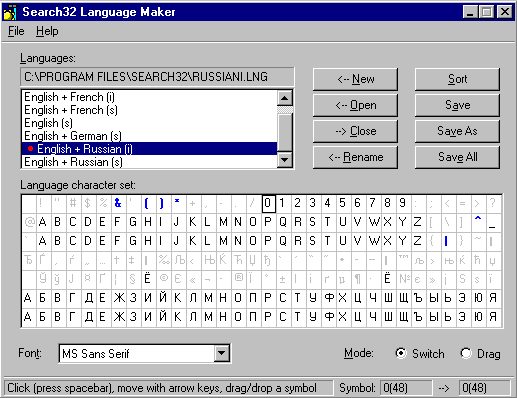This screenshot has height=398, width=517.
Task: Click the Save As button
Action: click(x=457, y=131)
